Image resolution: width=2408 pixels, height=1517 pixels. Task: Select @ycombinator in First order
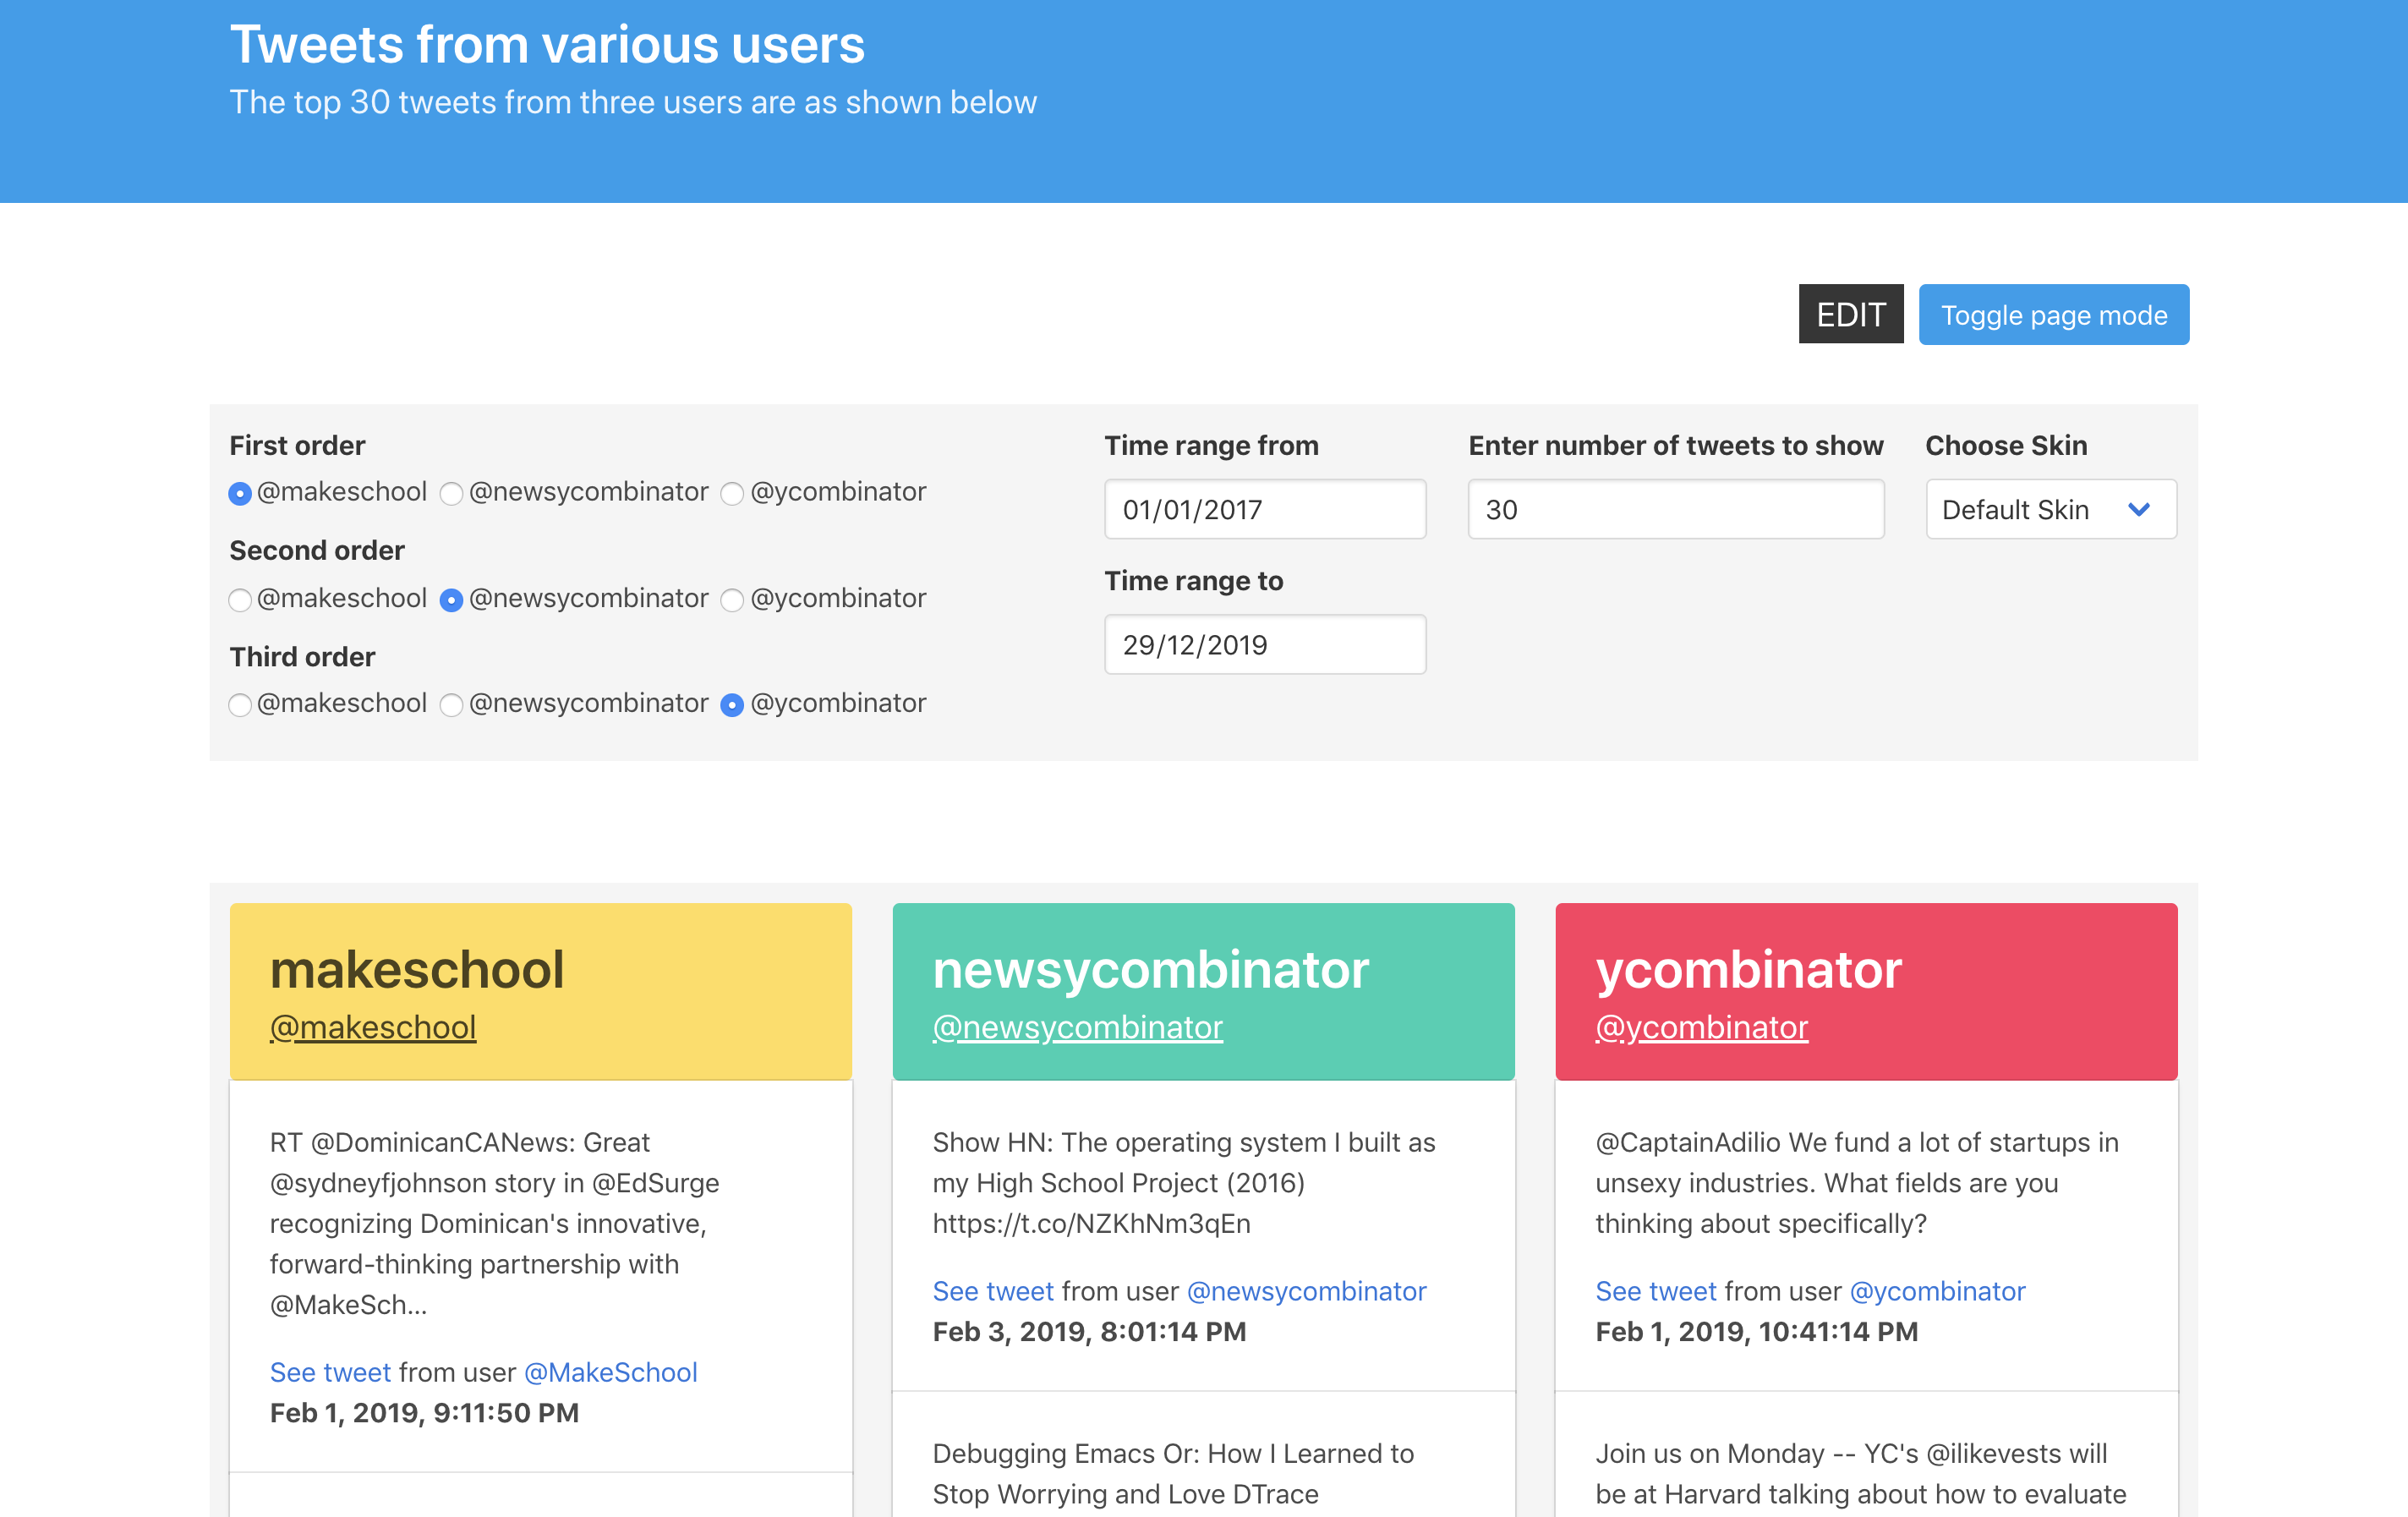[x=732, y=494]
